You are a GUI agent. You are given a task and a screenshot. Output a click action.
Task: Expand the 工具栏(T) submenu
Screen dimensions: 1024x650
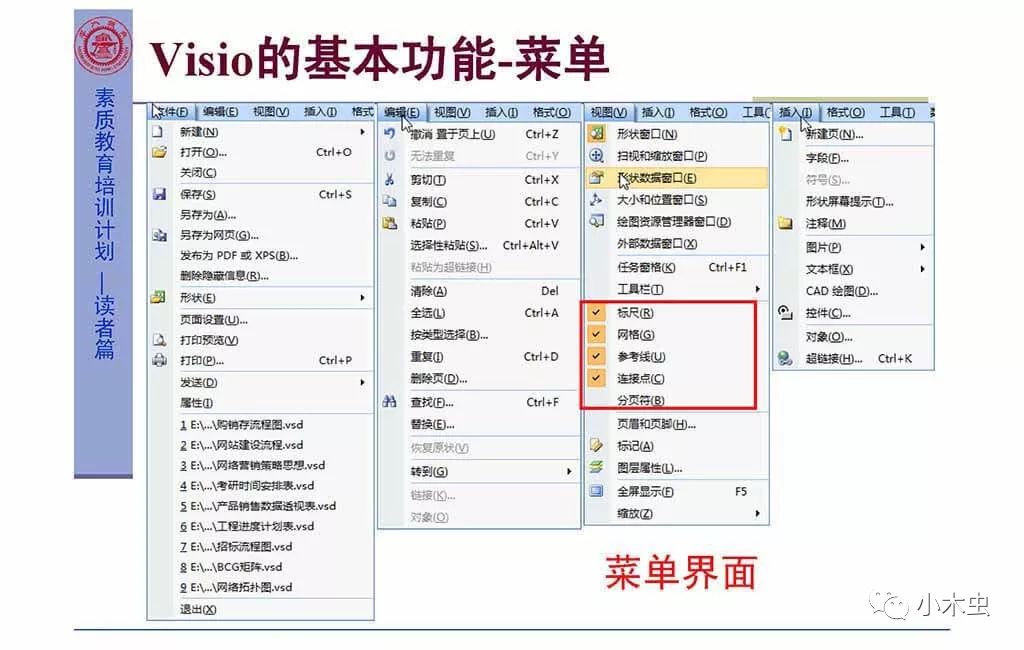tap(757, 289)
